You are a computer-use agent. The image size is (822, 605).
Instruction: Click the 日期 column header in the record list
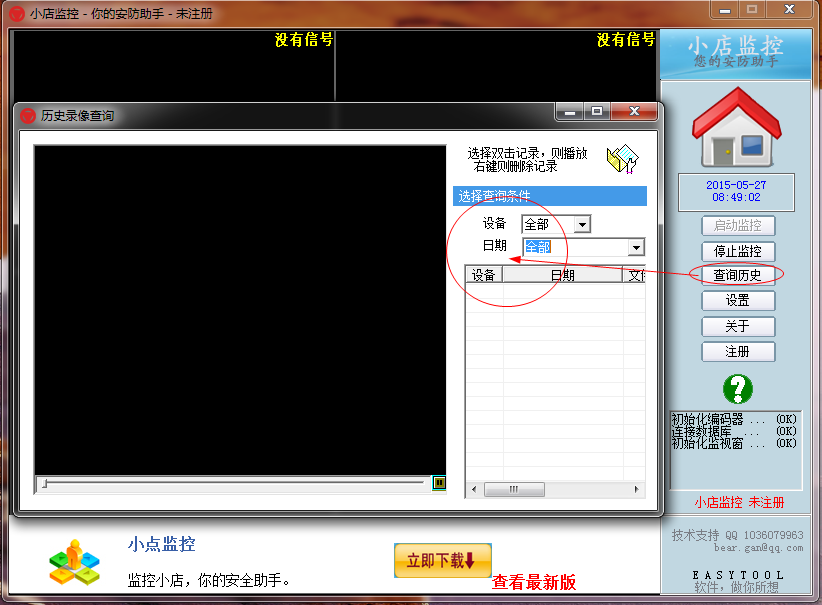click(x=561, y=274)
